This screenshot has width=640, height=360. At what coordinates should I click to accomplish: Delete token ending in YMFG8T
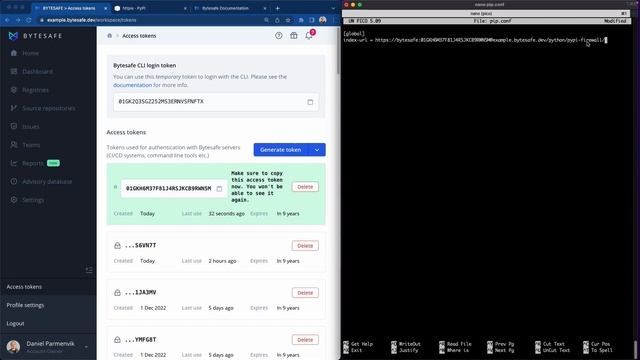coord(305,340)
